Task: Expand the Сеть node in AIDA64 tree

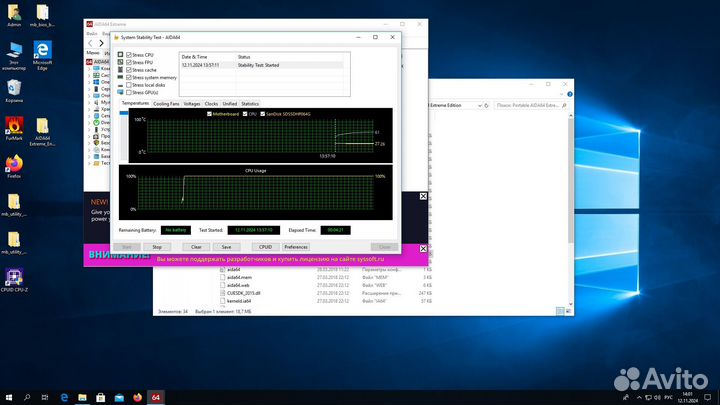Action: pyautogui.click(x=89, y=116)
